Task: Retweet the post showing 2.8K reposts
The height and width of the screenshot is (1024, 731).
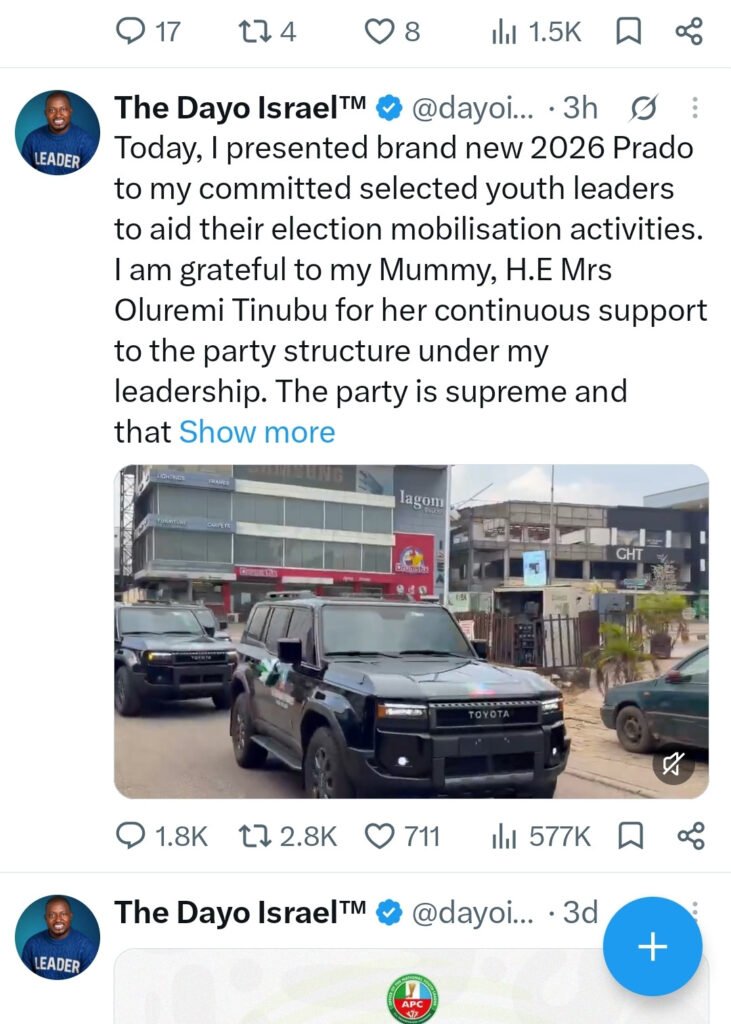Action: coord(287,836)
